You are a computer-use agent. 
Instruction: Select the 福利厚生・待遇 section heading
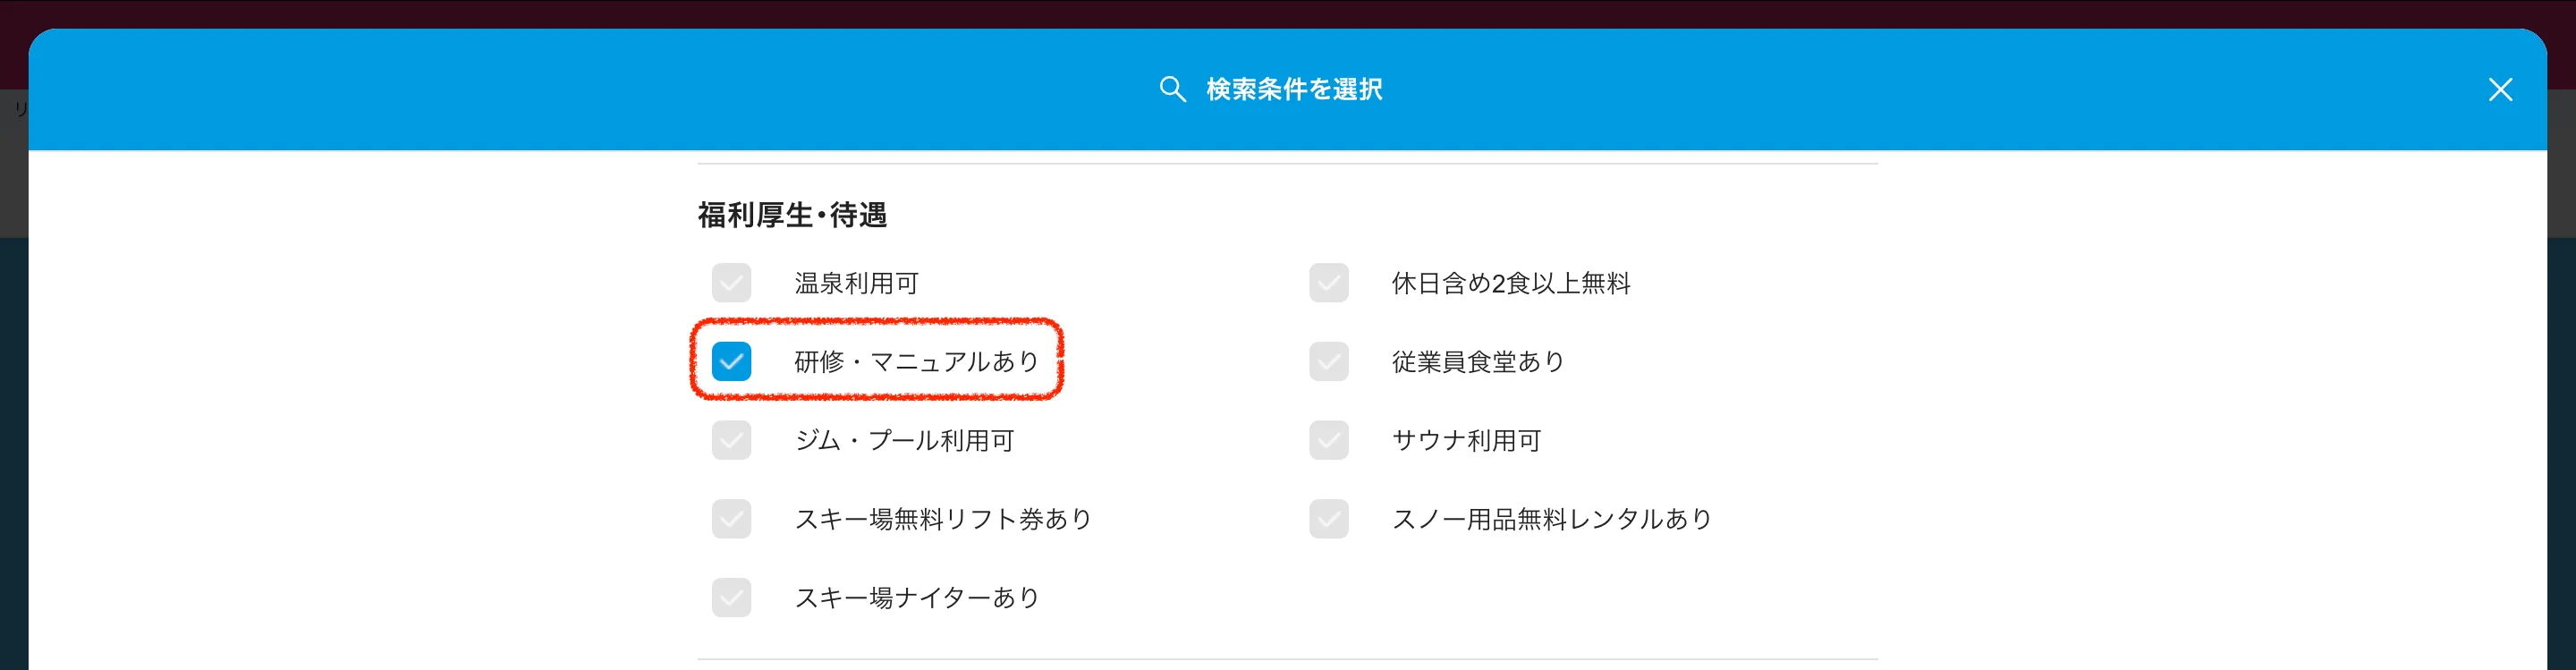point(792,214)
